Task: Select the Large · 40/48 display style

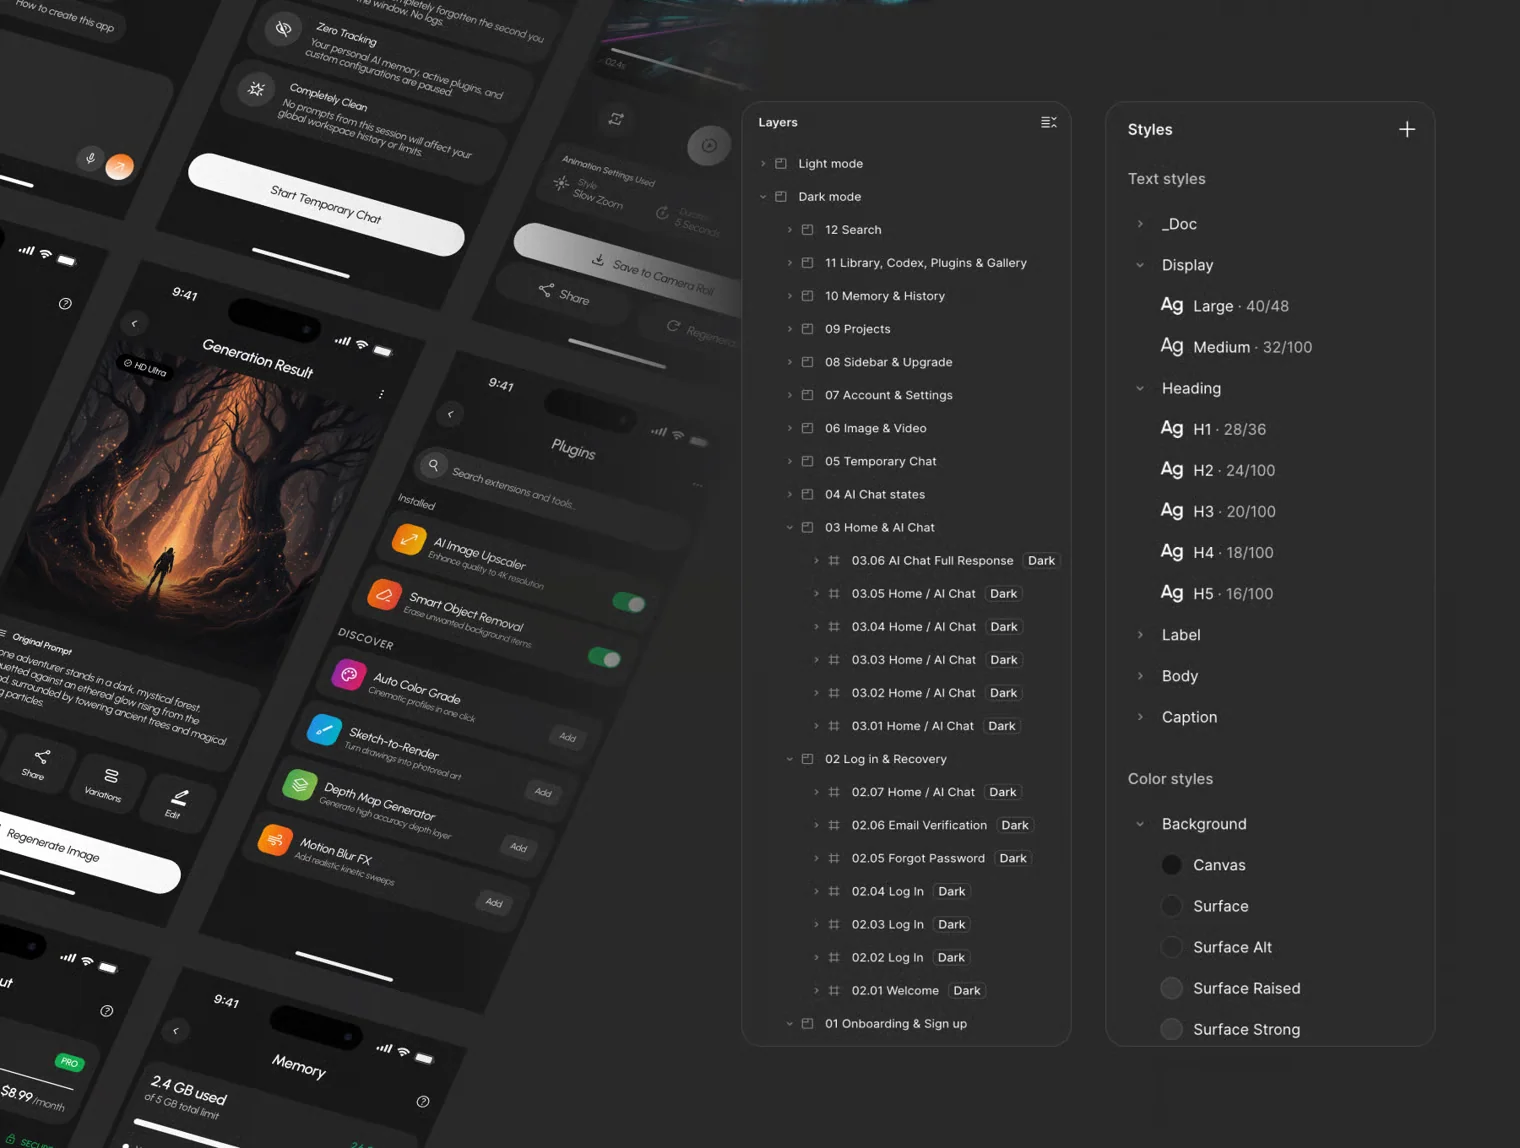Action: [1224, 306]
